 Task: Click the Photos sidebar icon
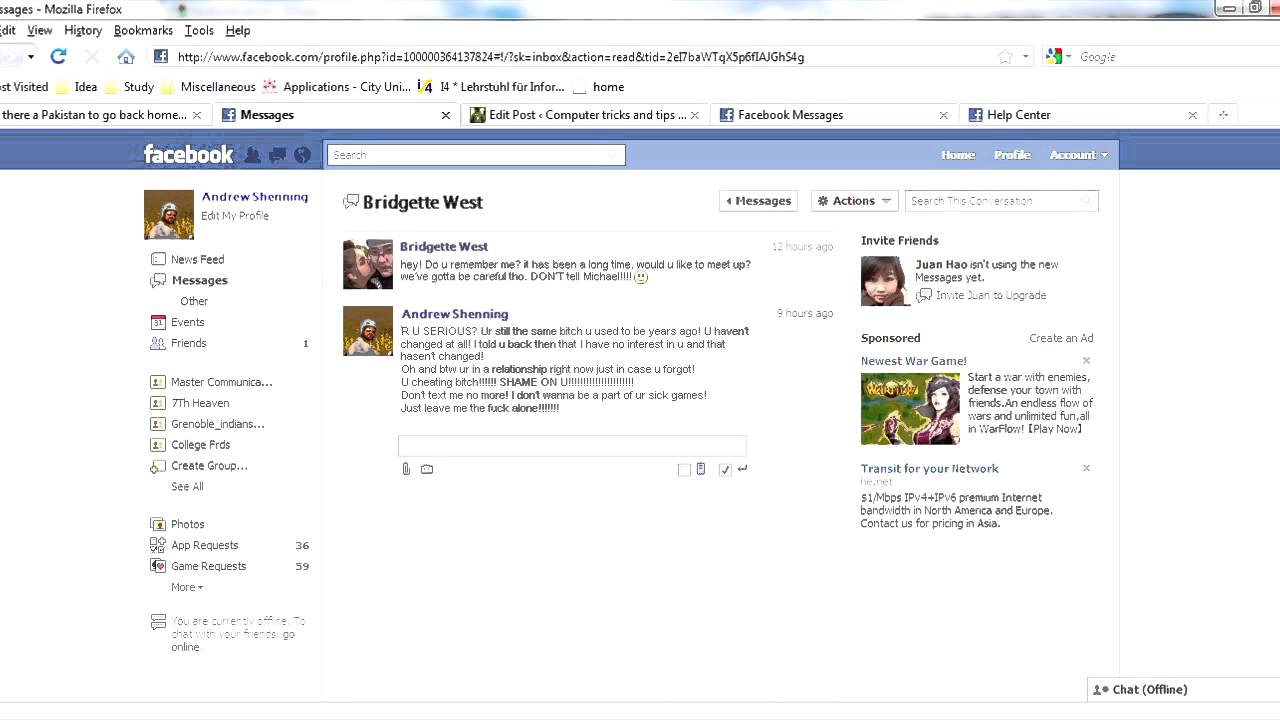[158, 524]
